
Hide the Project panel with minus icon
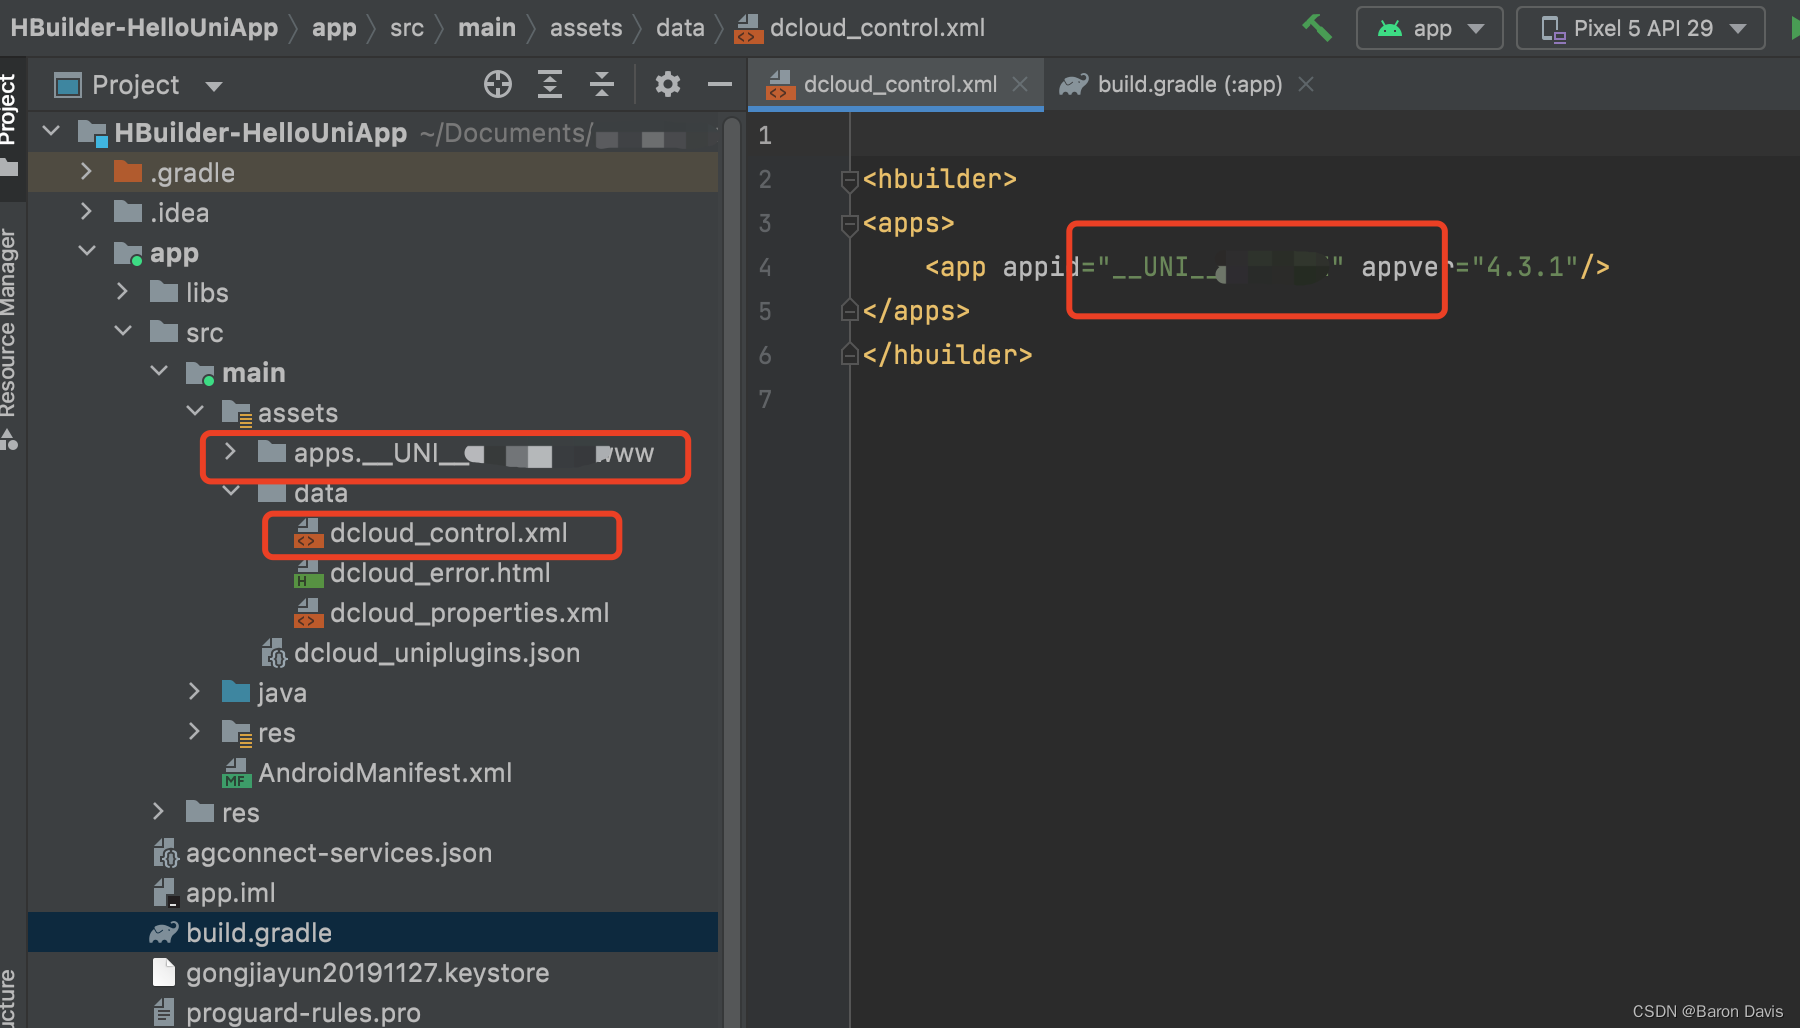719,85
